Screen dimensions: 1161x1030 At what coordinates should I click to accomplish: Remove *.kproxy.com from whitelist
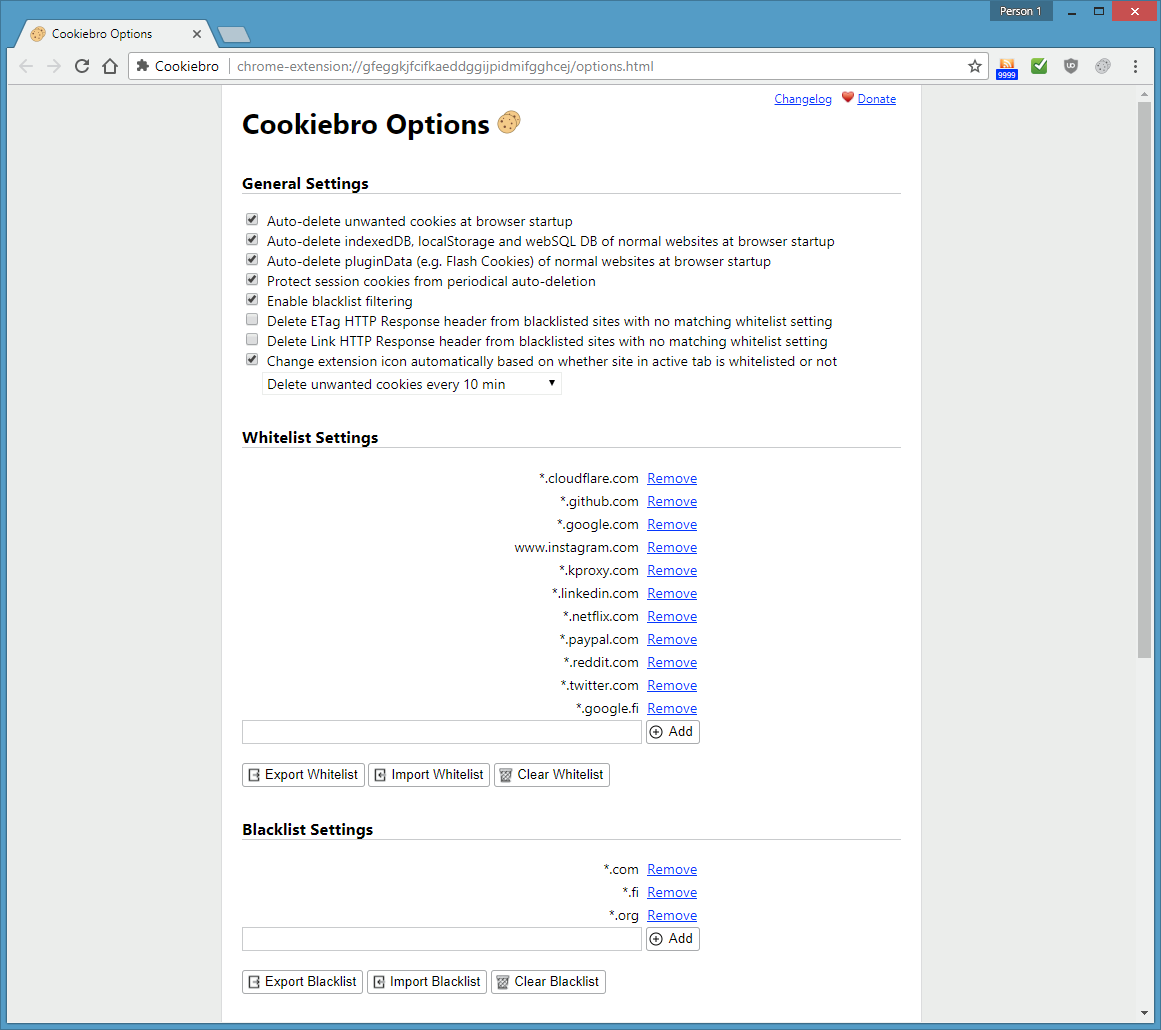672,570
